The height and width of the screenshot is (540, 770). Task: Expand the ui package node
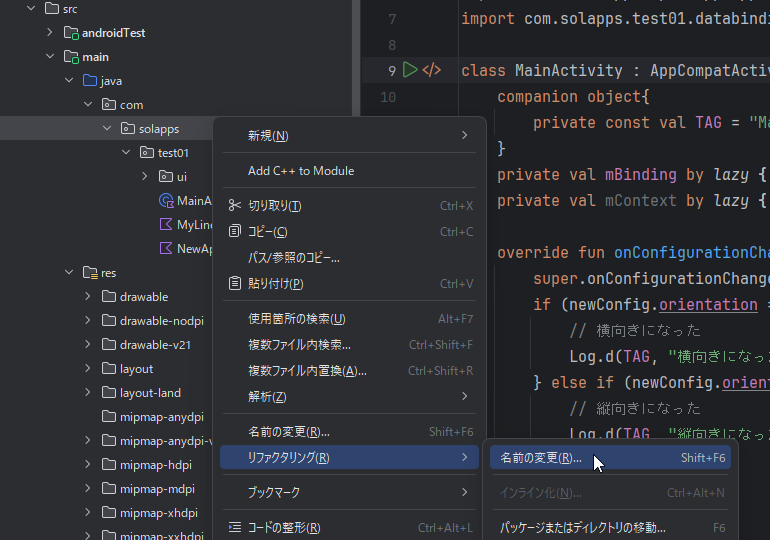click(145, 177)
